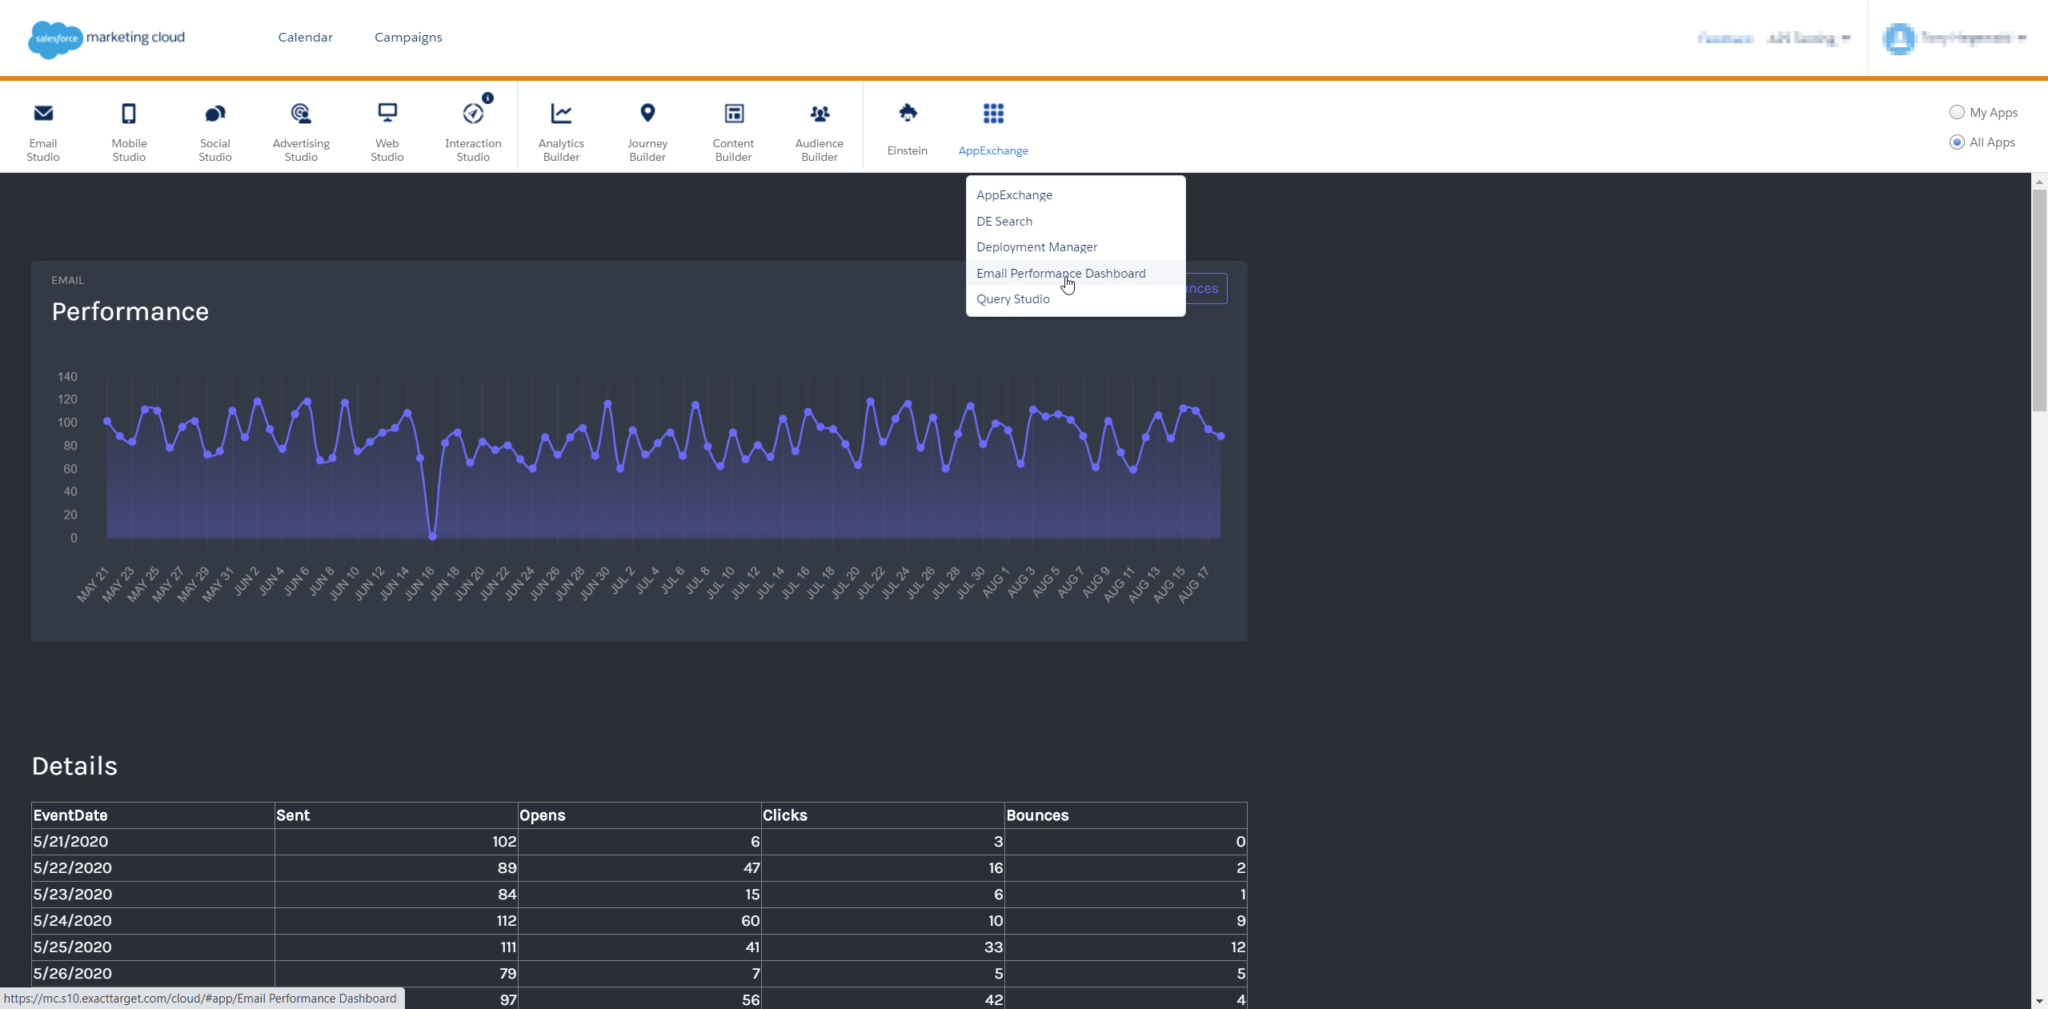Viewport: 2048px width, 1009px height.
Task: Select the 5/24/2020 date cell
Action: (x=153, y=920)
